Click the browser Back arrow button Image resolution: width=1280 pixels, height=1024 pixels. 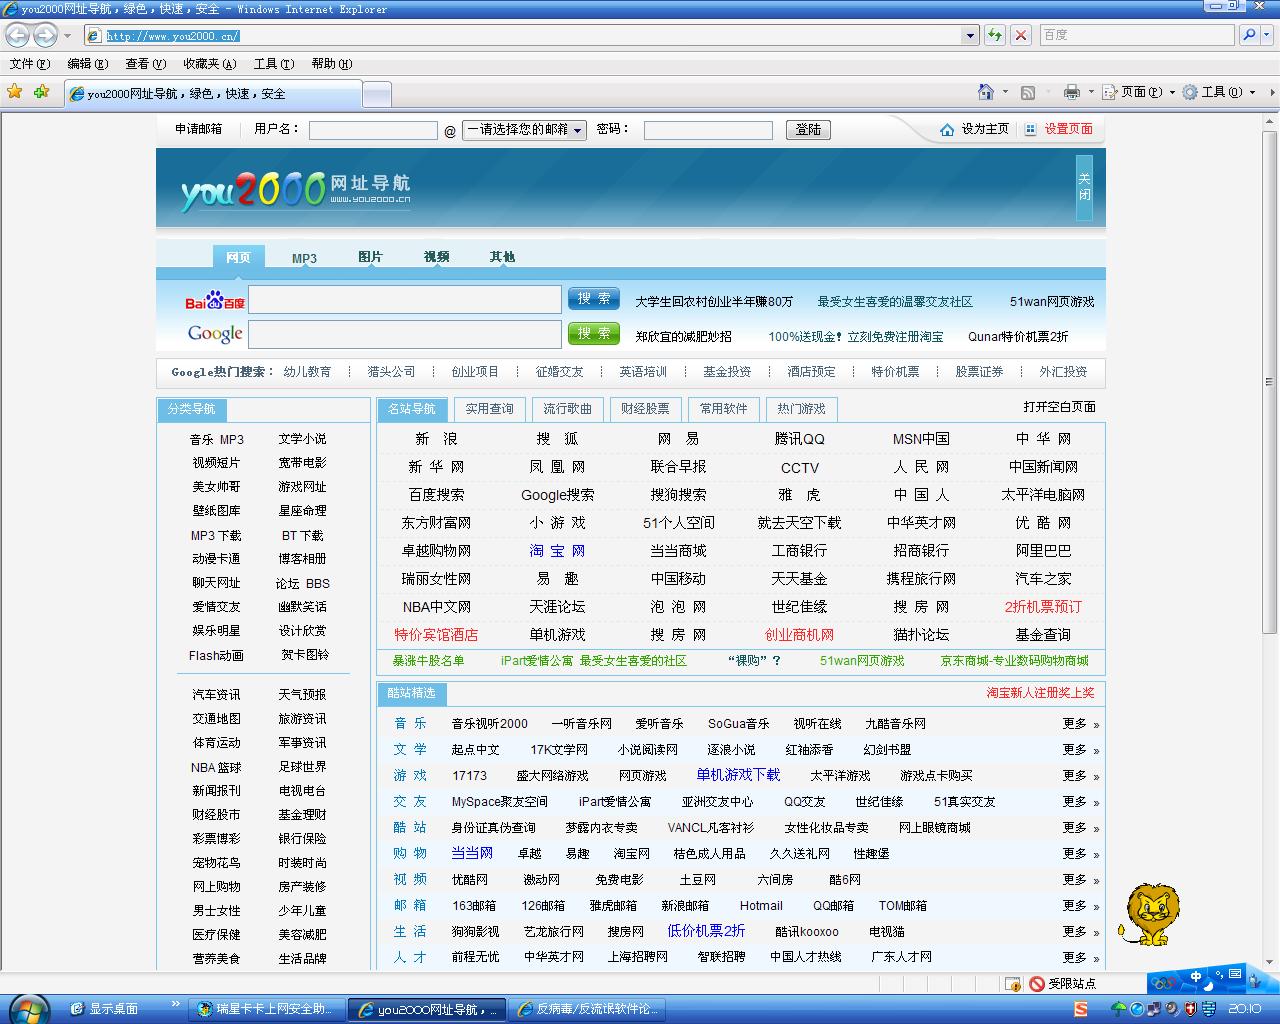17,36
